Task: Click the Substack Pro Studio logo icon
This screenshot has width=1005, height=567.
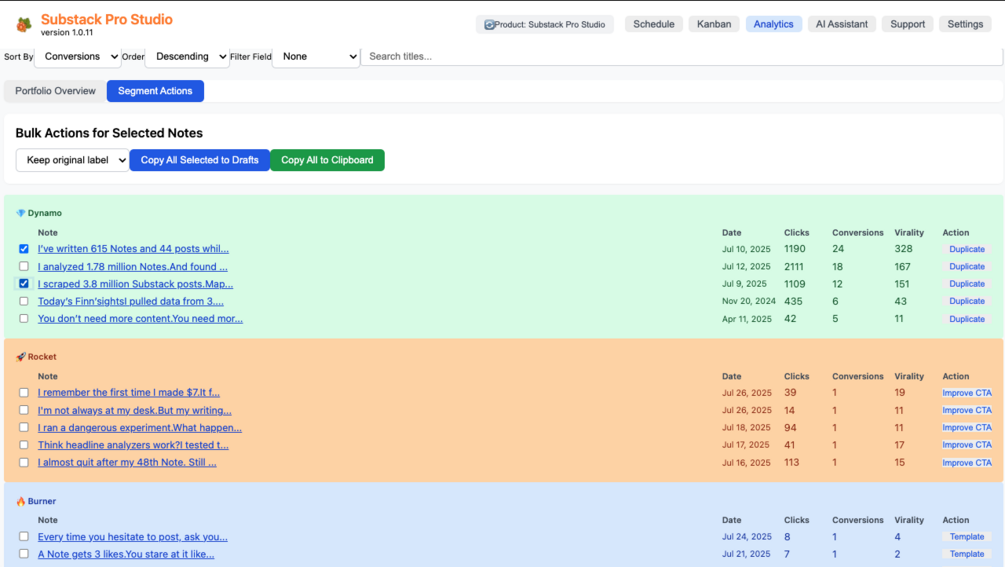Action: tap(24, 24)
